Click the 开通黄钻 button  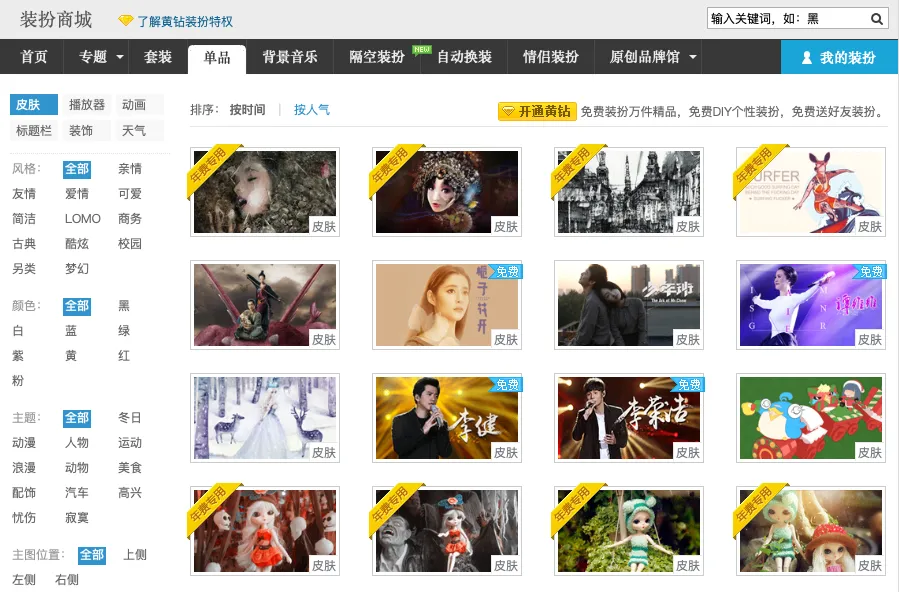pos(537,111)
